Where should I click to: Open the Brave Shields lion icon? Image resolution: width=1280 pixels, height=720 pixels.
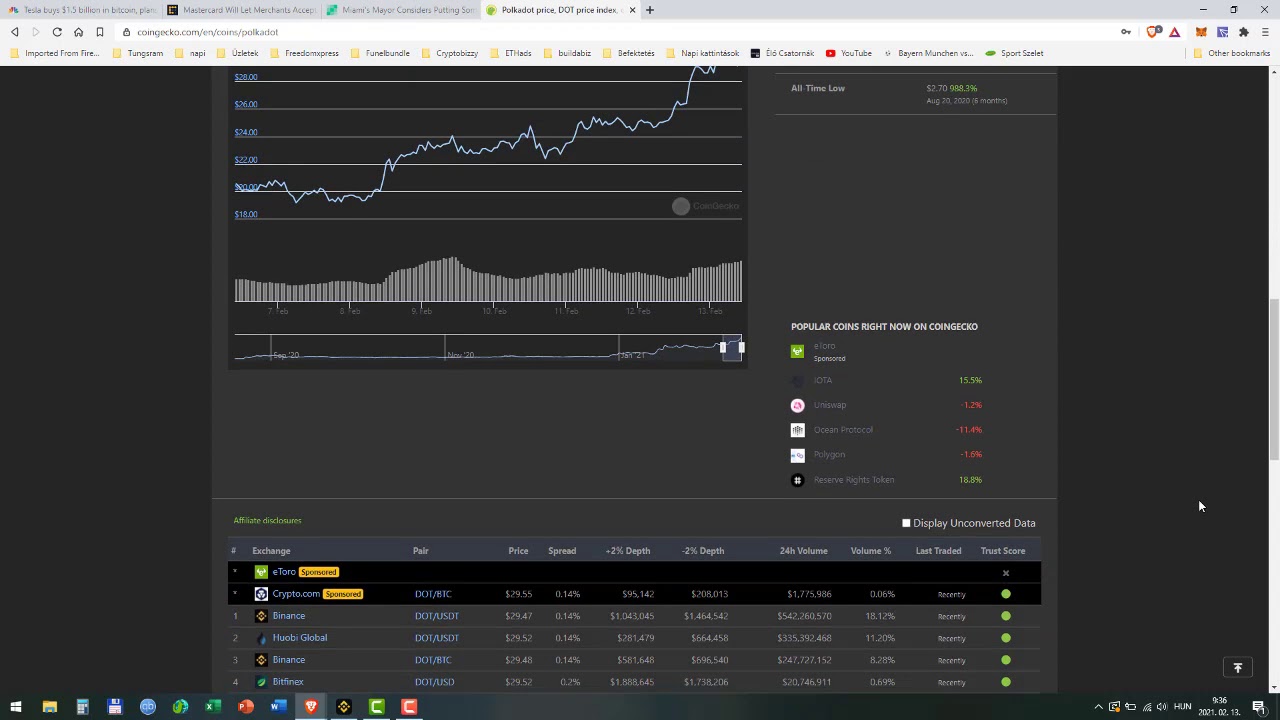coord(1154,32)
